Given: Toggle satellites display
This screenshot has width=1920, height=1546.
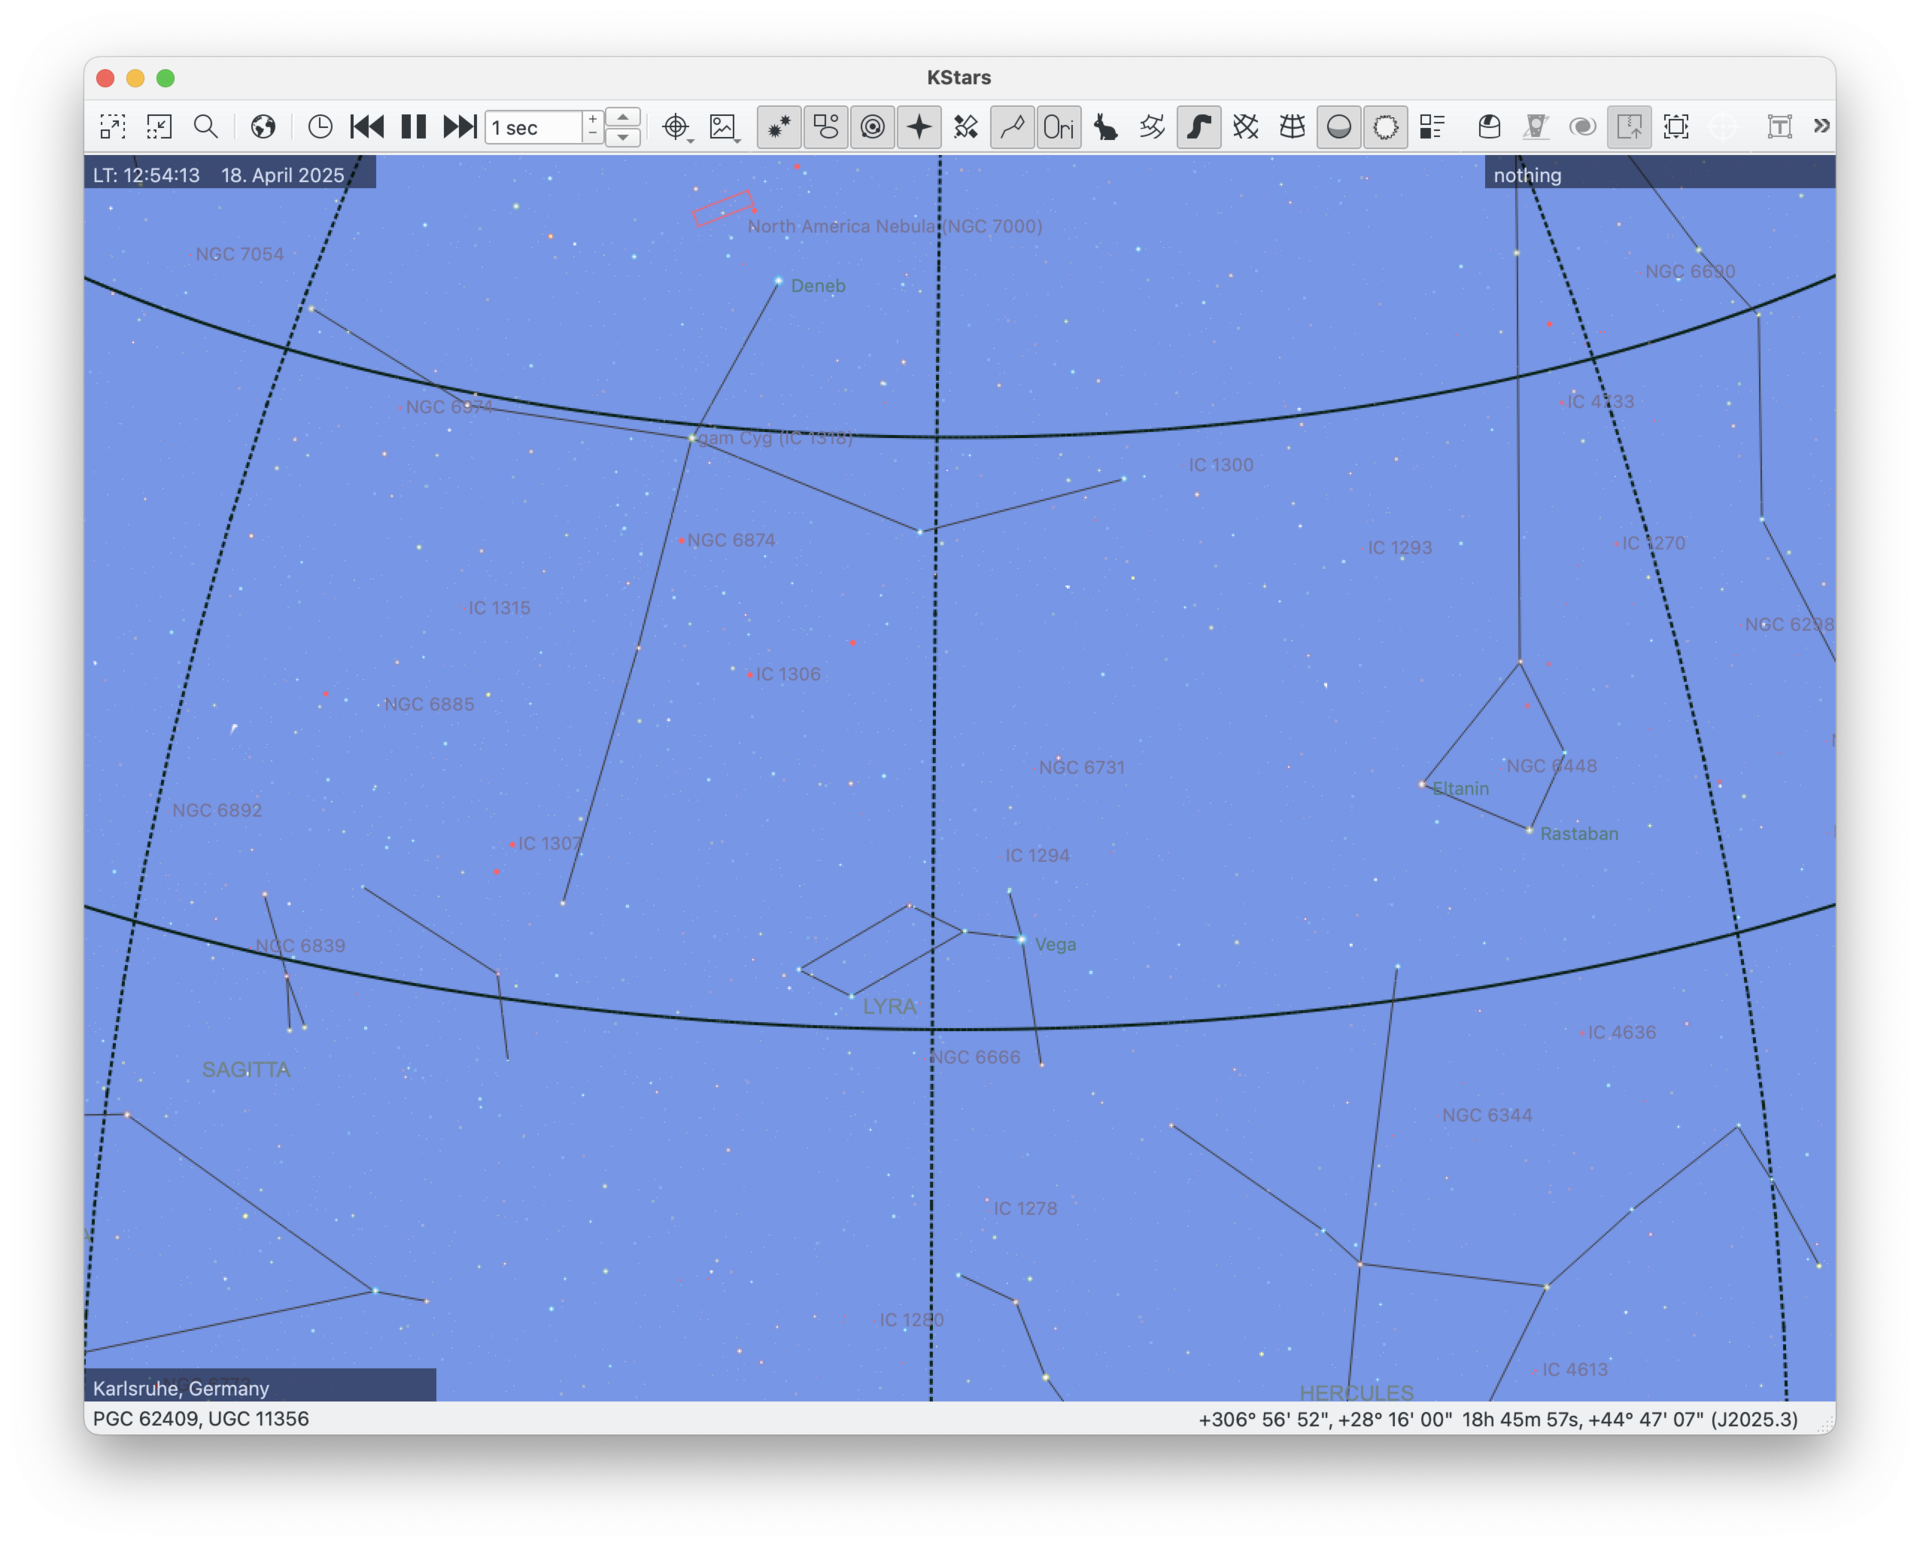Looking at the screenshot, I should point(965,127).
